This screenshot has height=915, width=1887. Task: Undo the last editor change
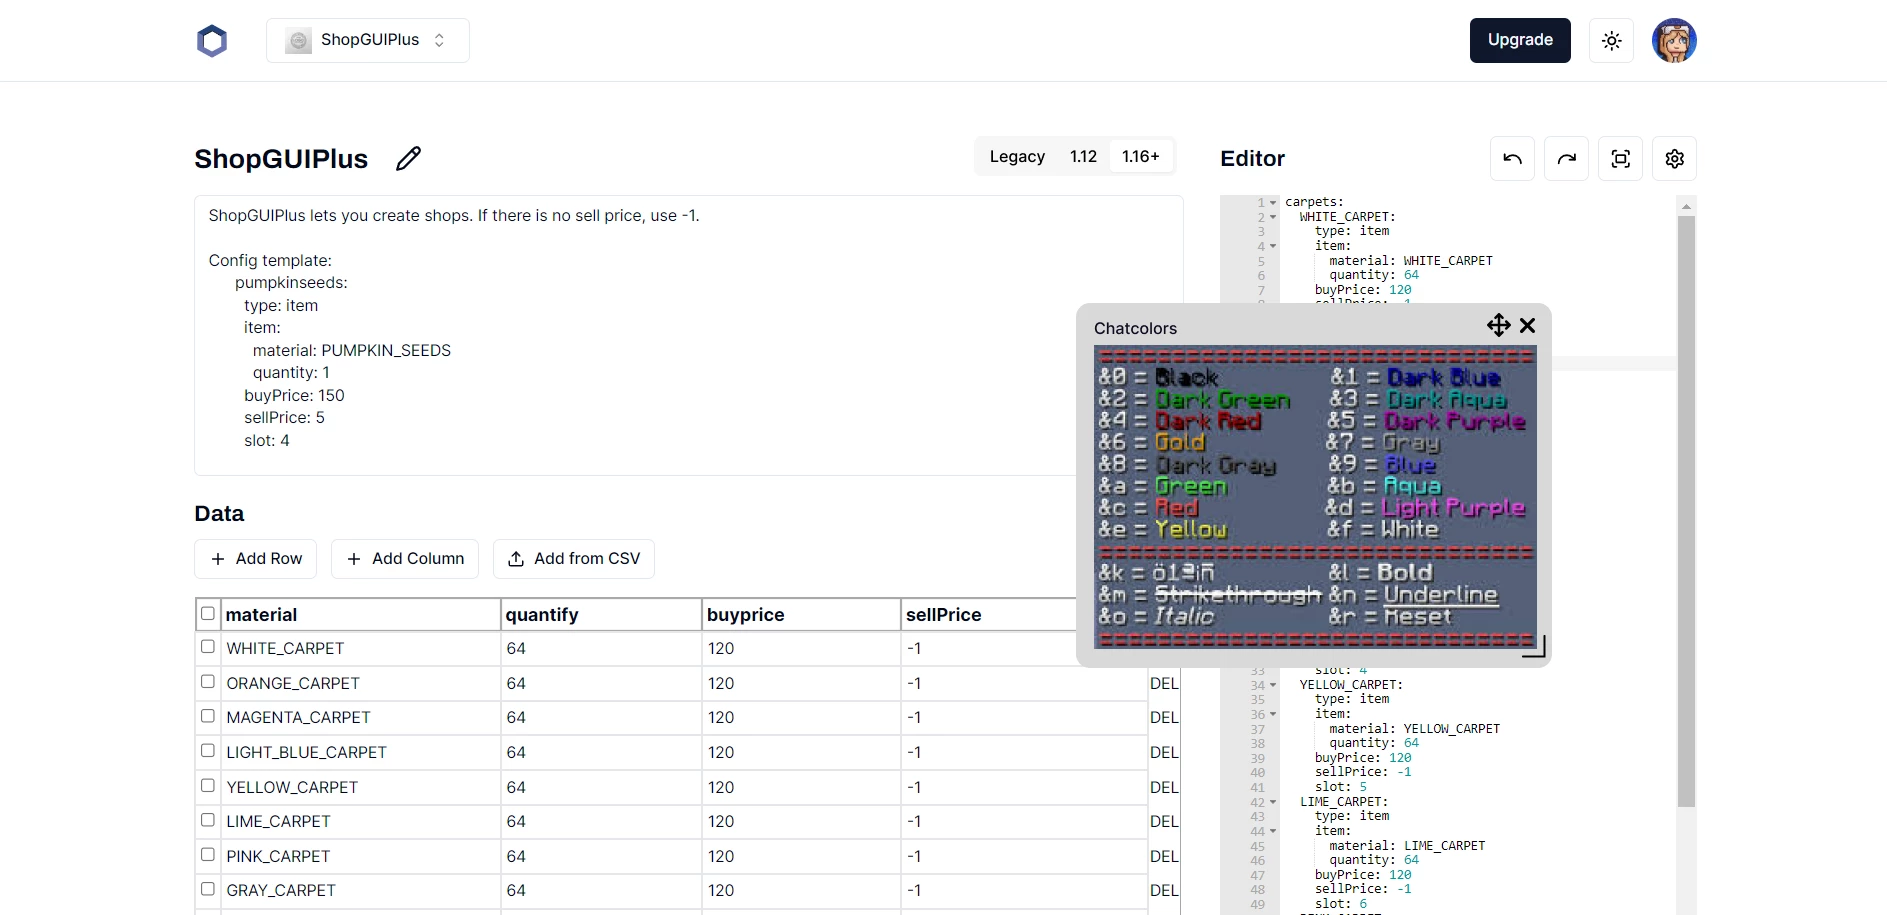(1512, 158)
